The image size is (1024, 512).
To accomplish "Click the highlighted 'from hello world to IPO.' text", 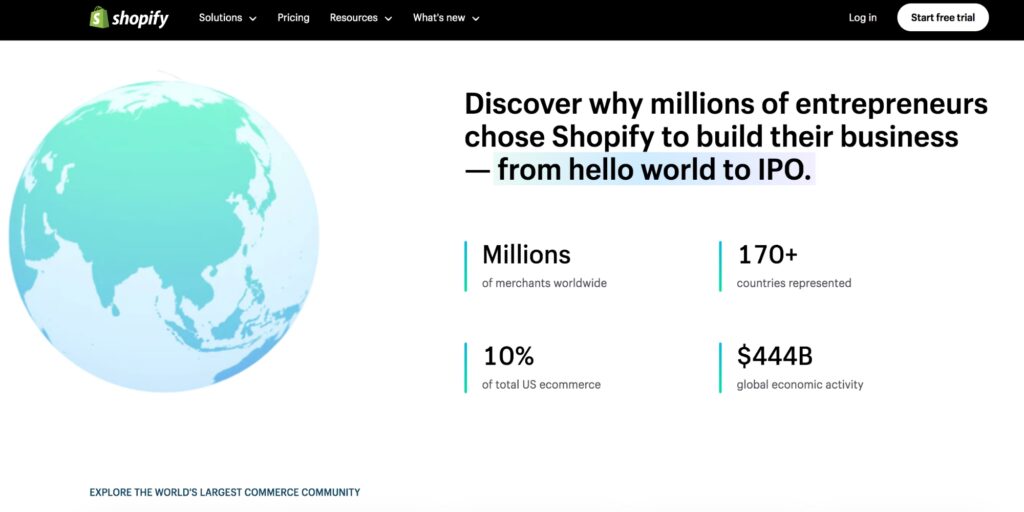I will coord(654,170).
